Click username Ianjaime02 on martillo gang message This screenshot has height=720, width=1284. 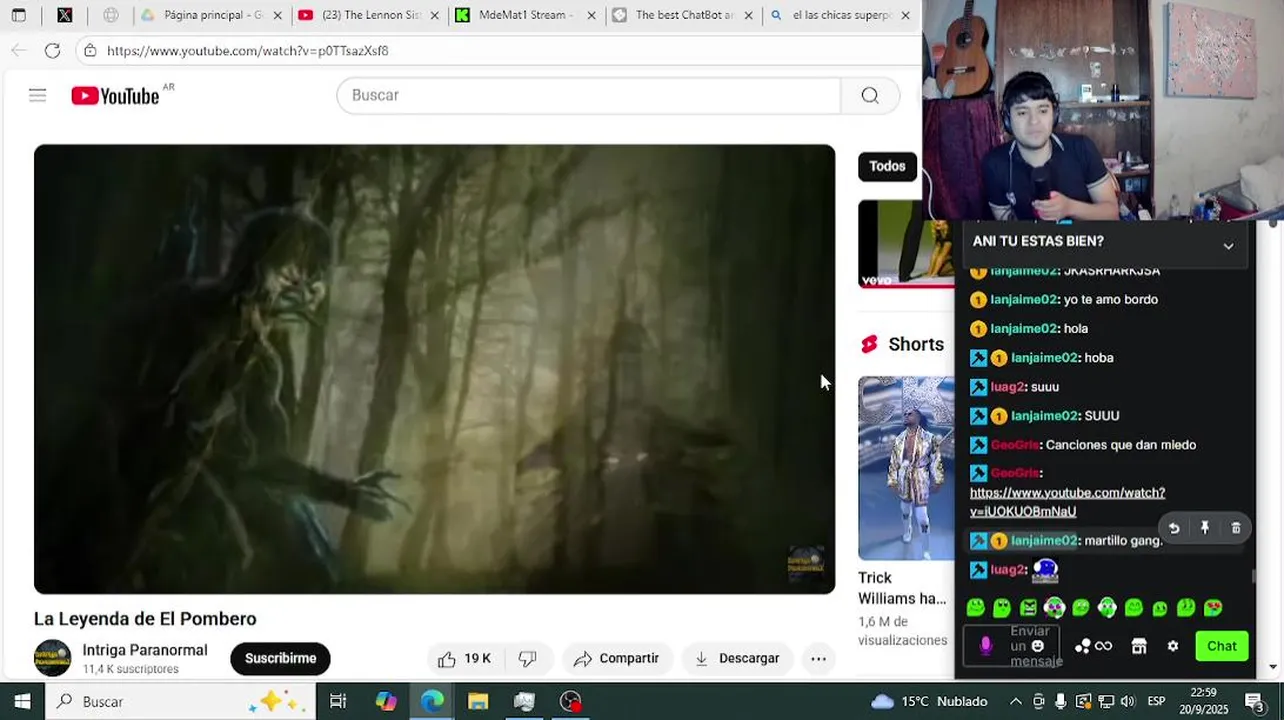(1044, 541)
